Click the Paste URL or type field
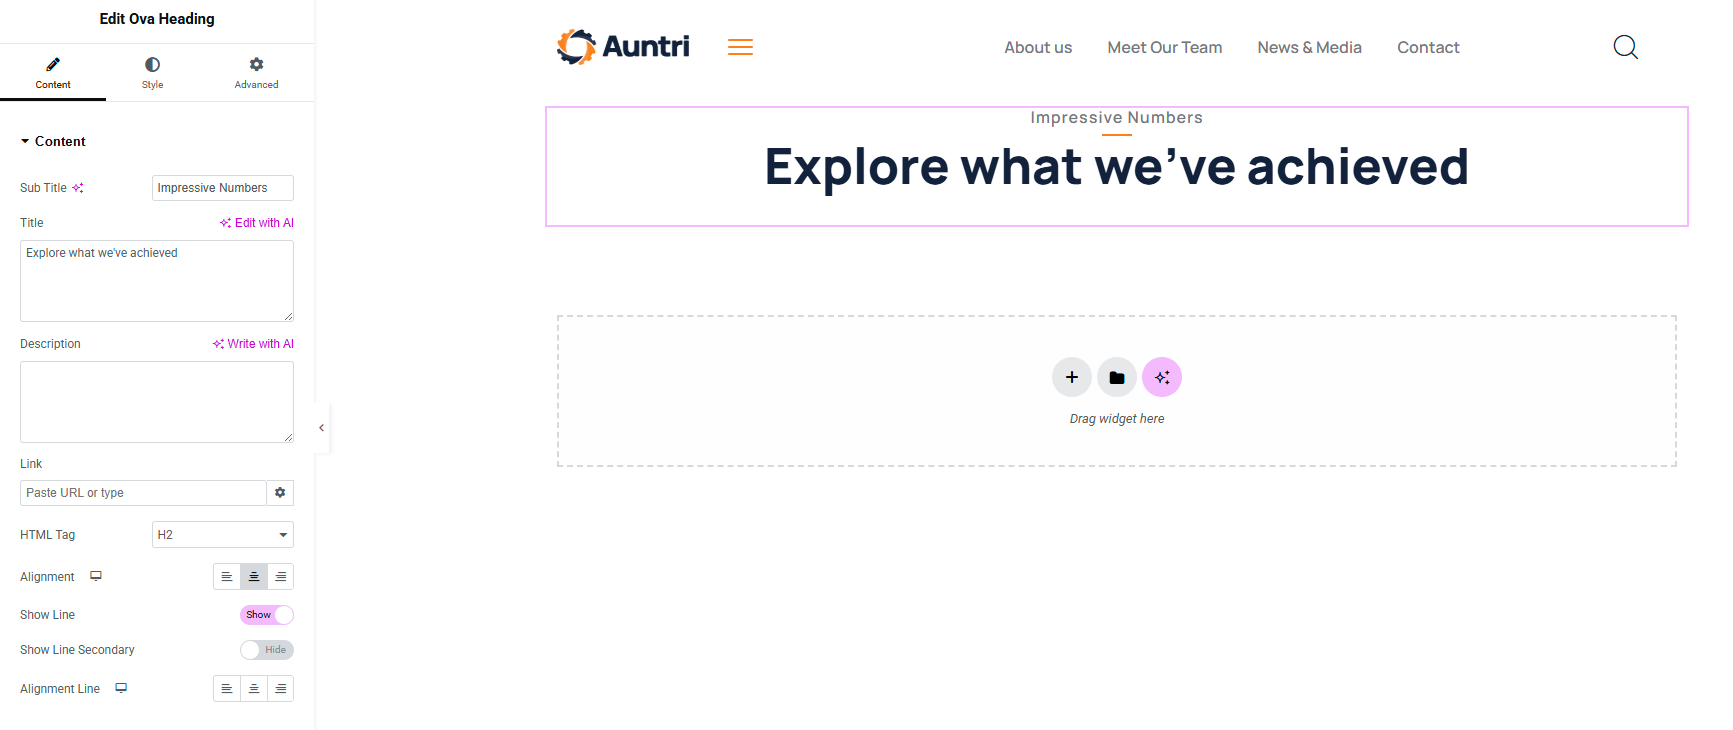Viewport: 1733px width, 730px height. pyautogui.click(x=143, y=493)
